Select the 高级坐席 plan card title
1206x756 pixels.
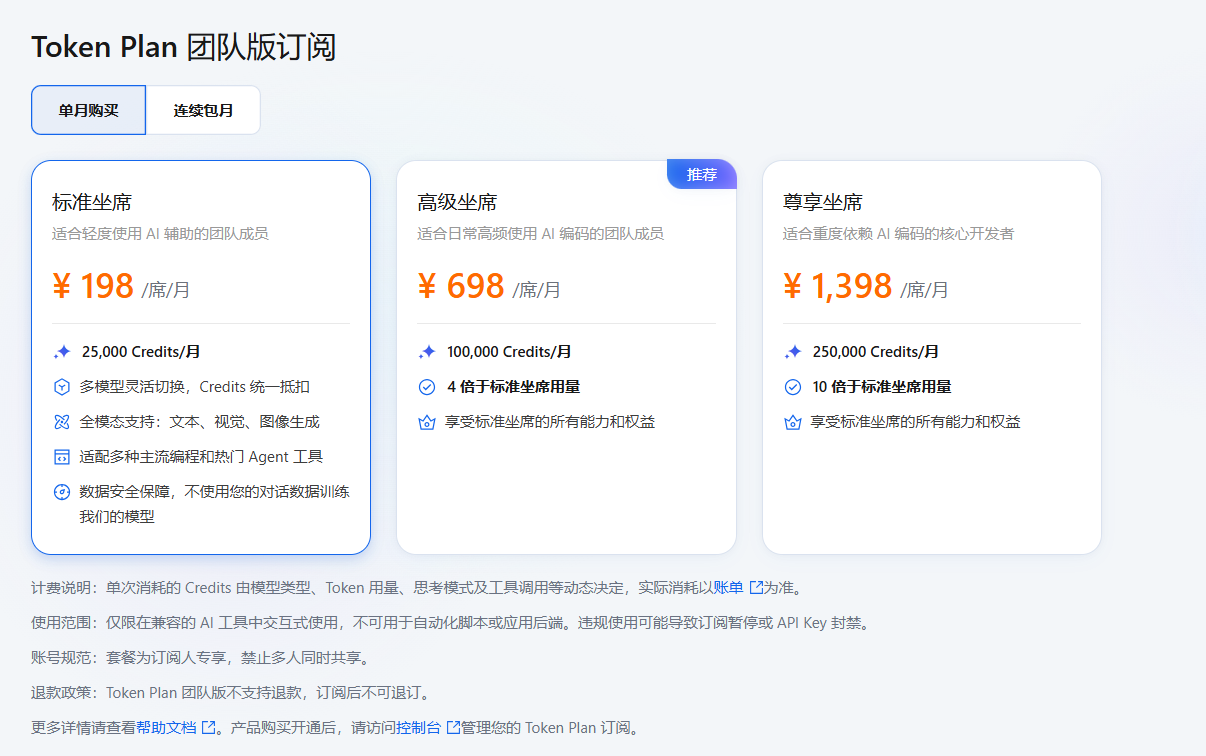pos(457,203)
